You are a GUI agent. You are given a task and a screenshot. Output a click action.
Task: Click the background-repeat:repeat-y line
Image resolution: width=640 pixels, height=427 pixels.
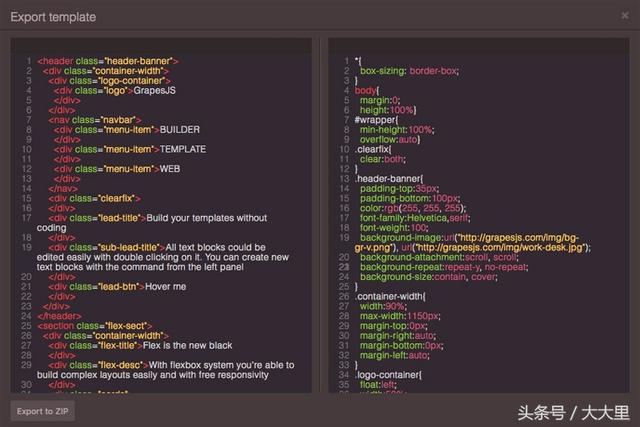(444, 267)
